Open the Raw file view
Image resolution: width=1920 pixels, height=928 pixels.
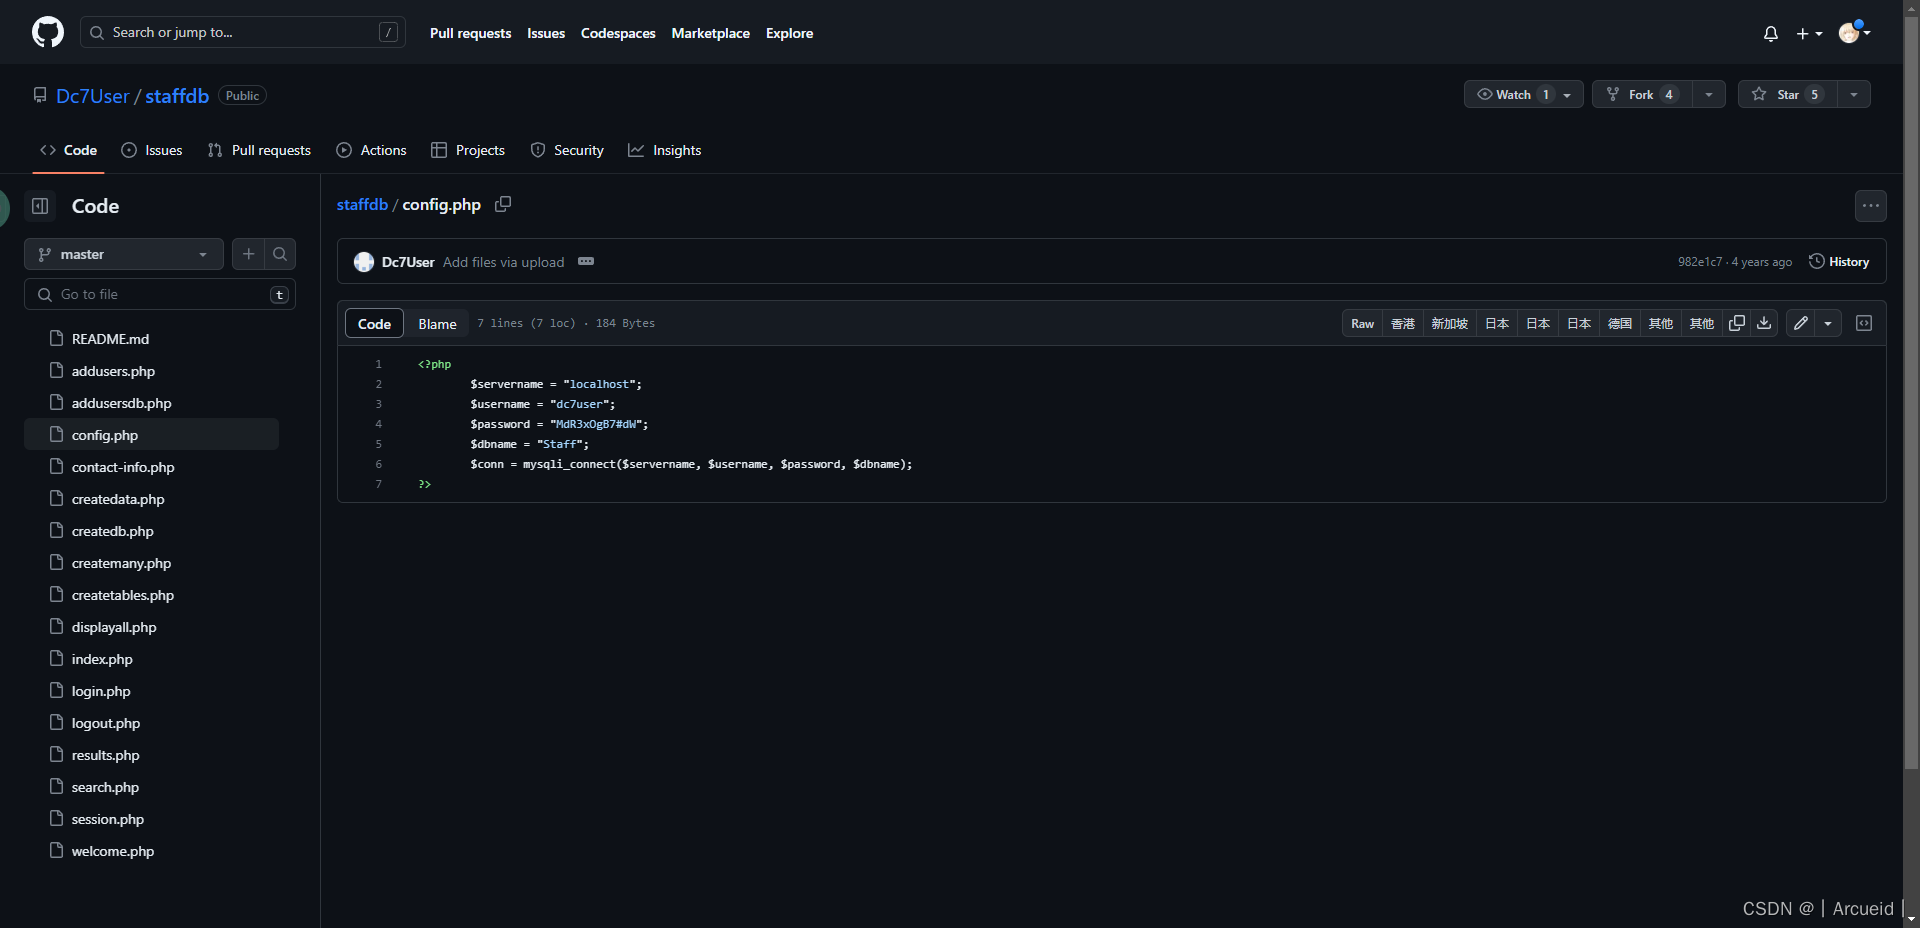pos(1362,323)
